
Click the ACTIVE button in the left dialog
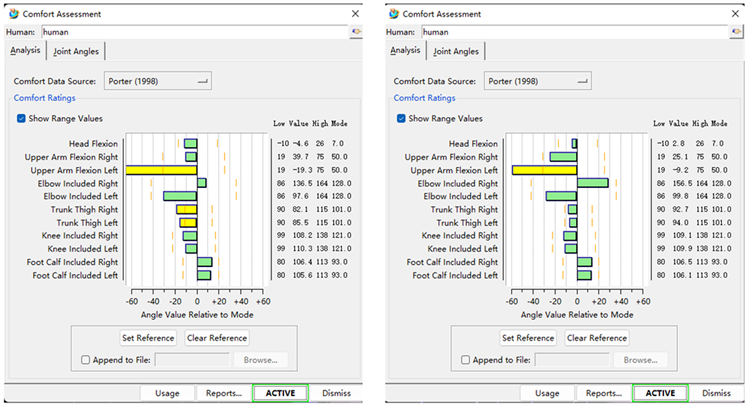(280, 393)
